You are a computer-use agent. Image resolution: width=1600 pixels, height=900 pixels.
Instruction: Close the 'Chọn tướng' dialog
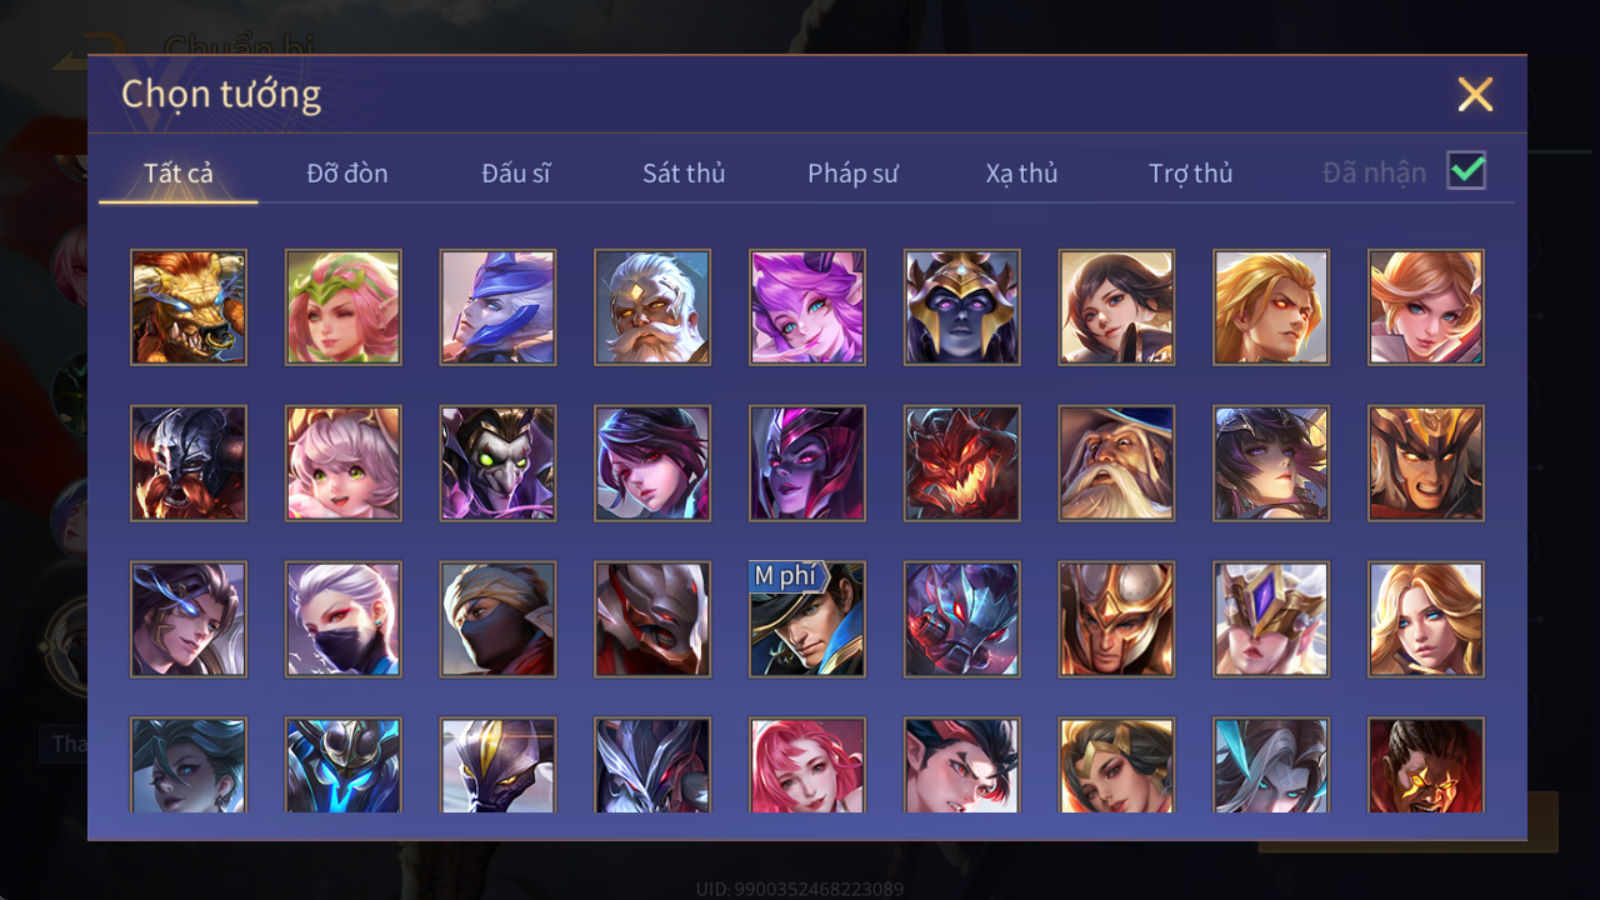pyautogui.click(x=1475, y=95)
